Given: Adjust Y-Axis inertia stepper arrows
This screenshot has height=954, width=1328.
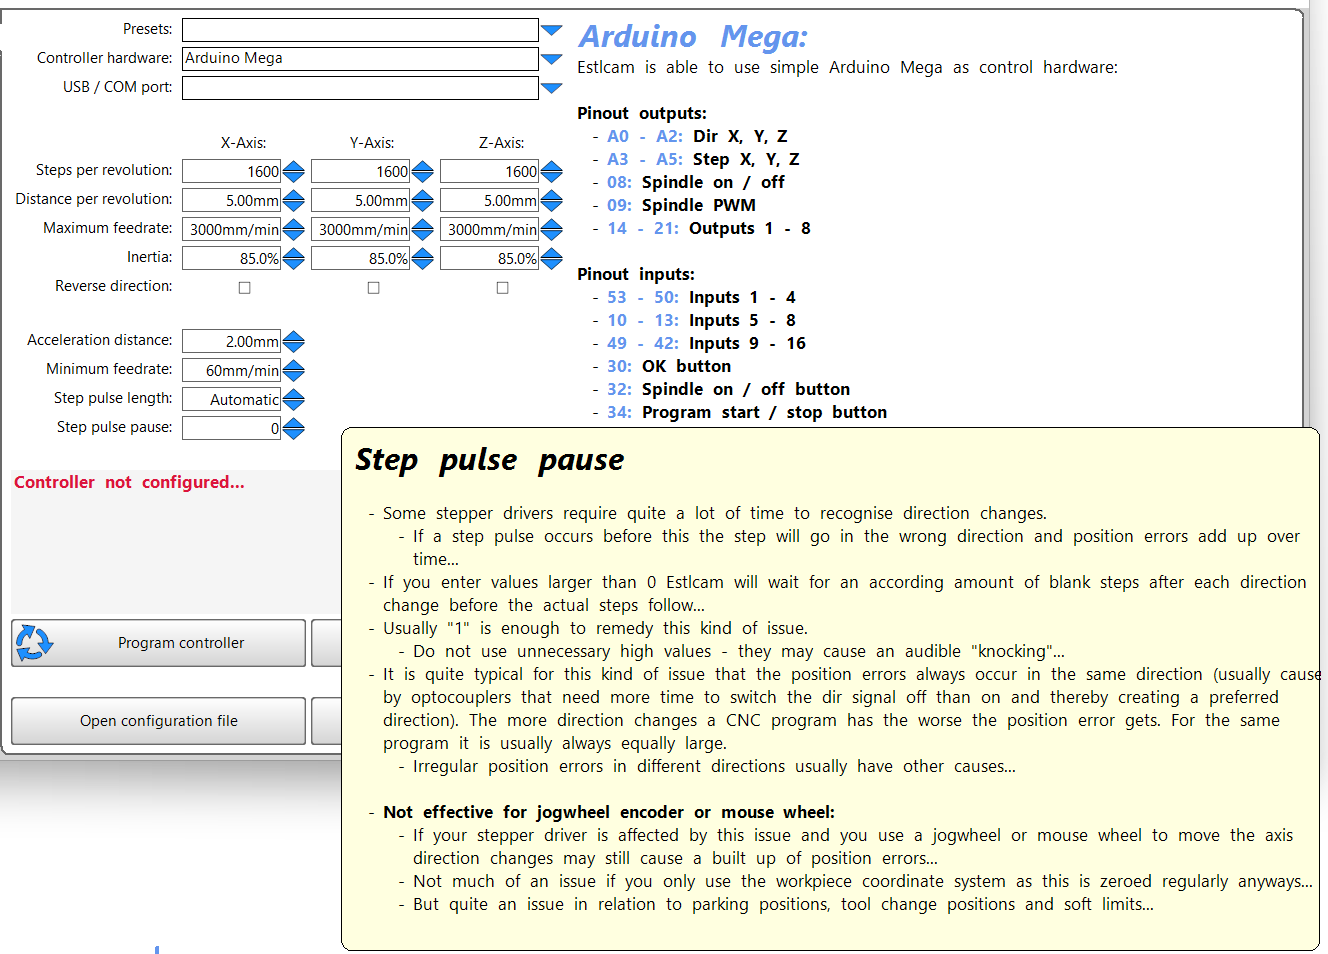Looking at the screenshot, I should coord(422,259).
